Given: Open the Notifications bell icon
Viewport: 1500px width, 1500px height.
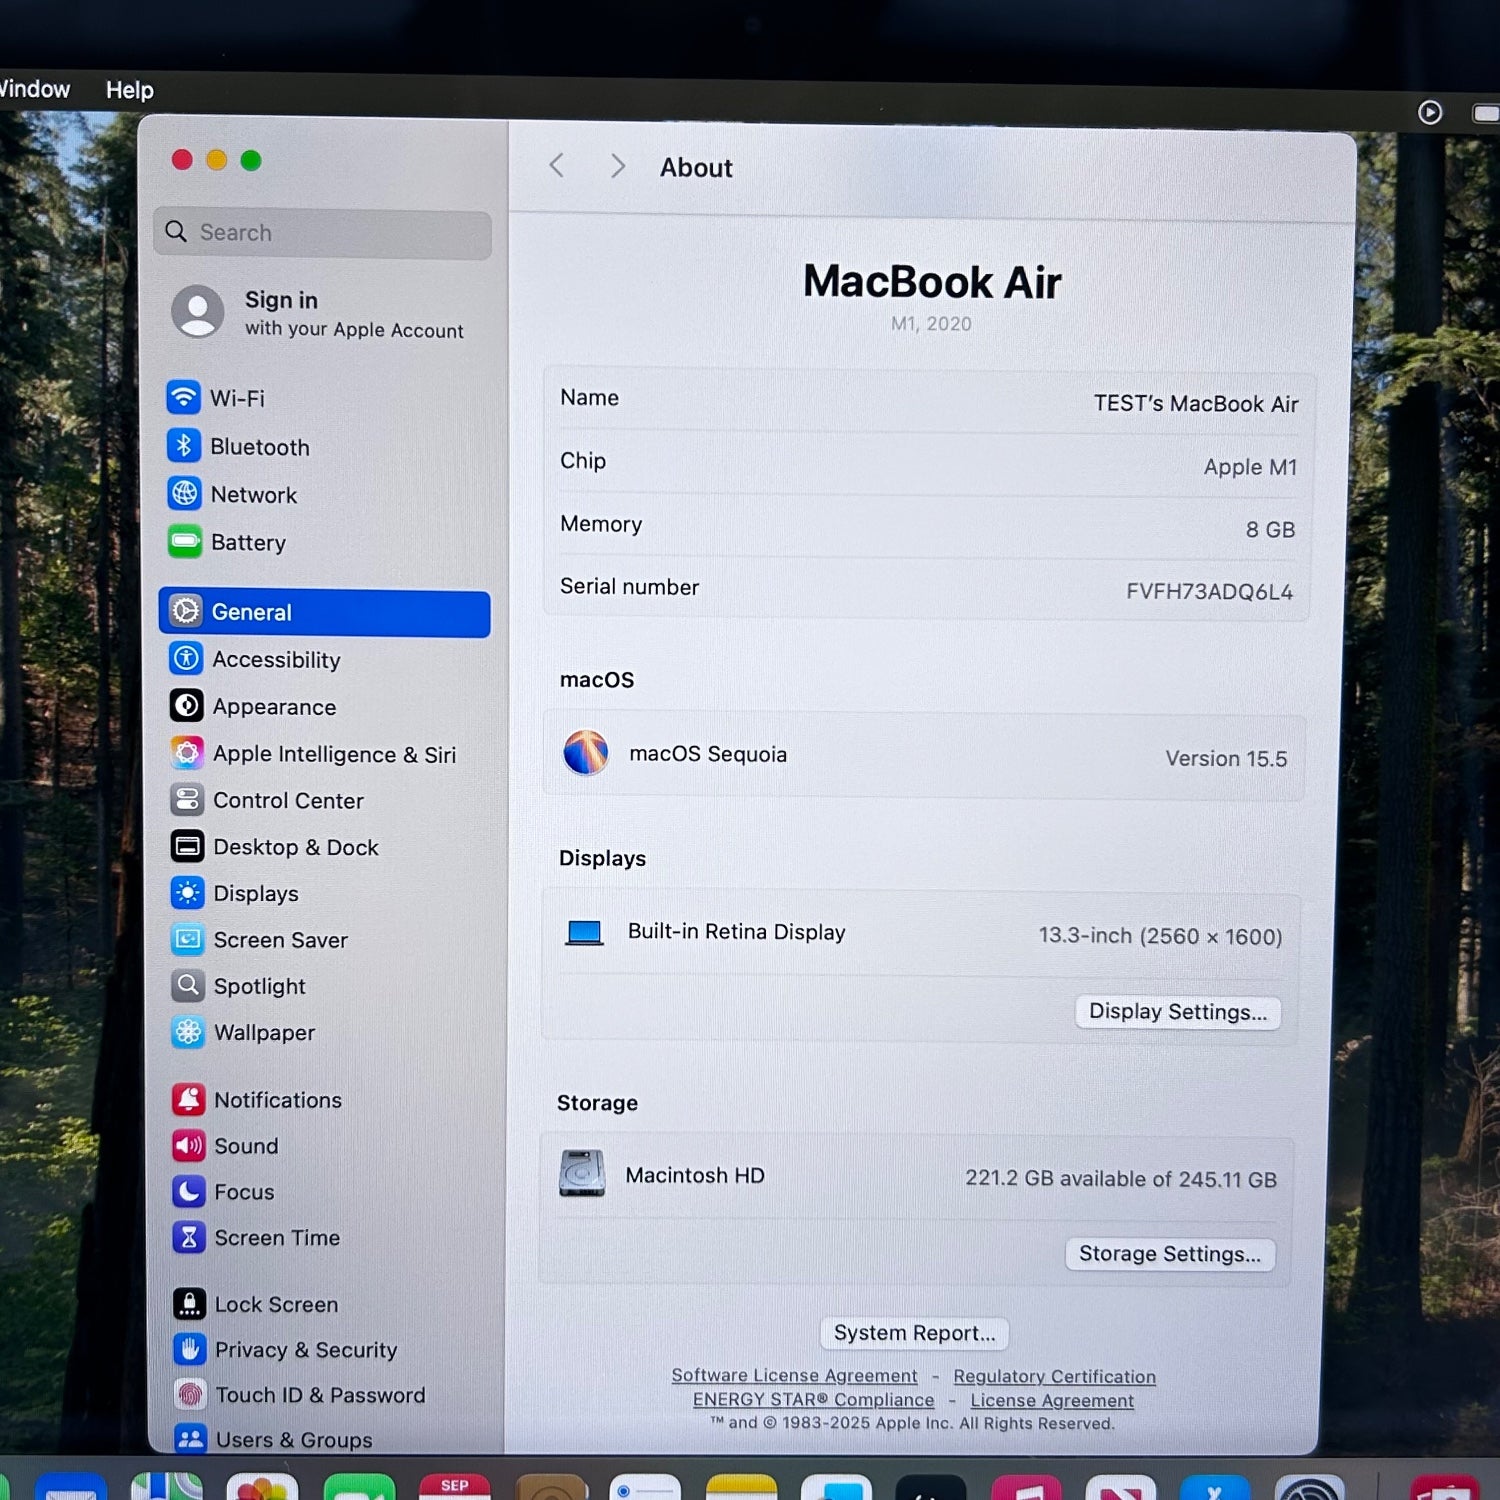Looking at the screenshot, I should pyautogui.click(x=189, y=1099).
